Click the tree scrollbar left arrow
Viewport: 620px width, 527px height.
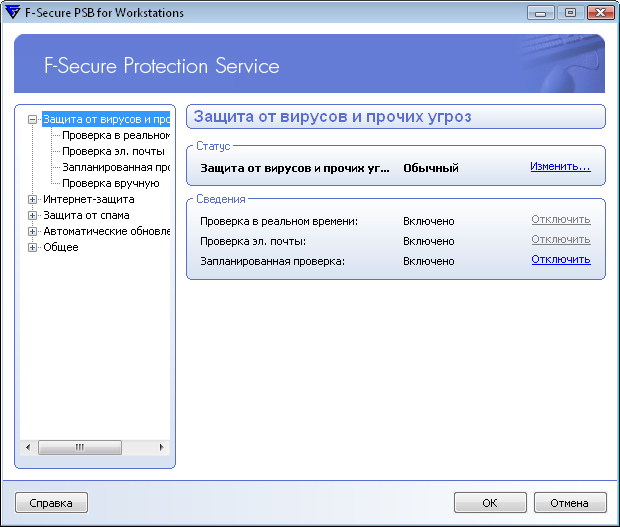[x=28, y=448]
